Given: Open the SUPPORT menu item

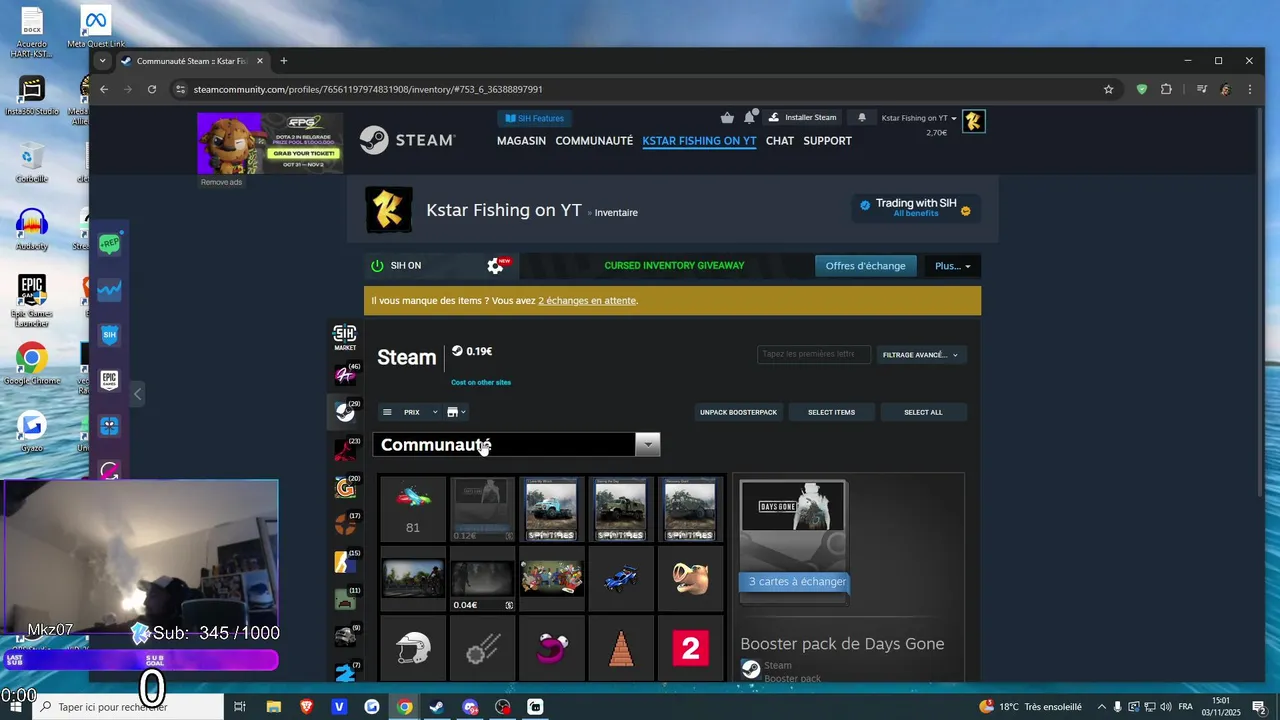Looking at the screenshot, I should [828, 141].
